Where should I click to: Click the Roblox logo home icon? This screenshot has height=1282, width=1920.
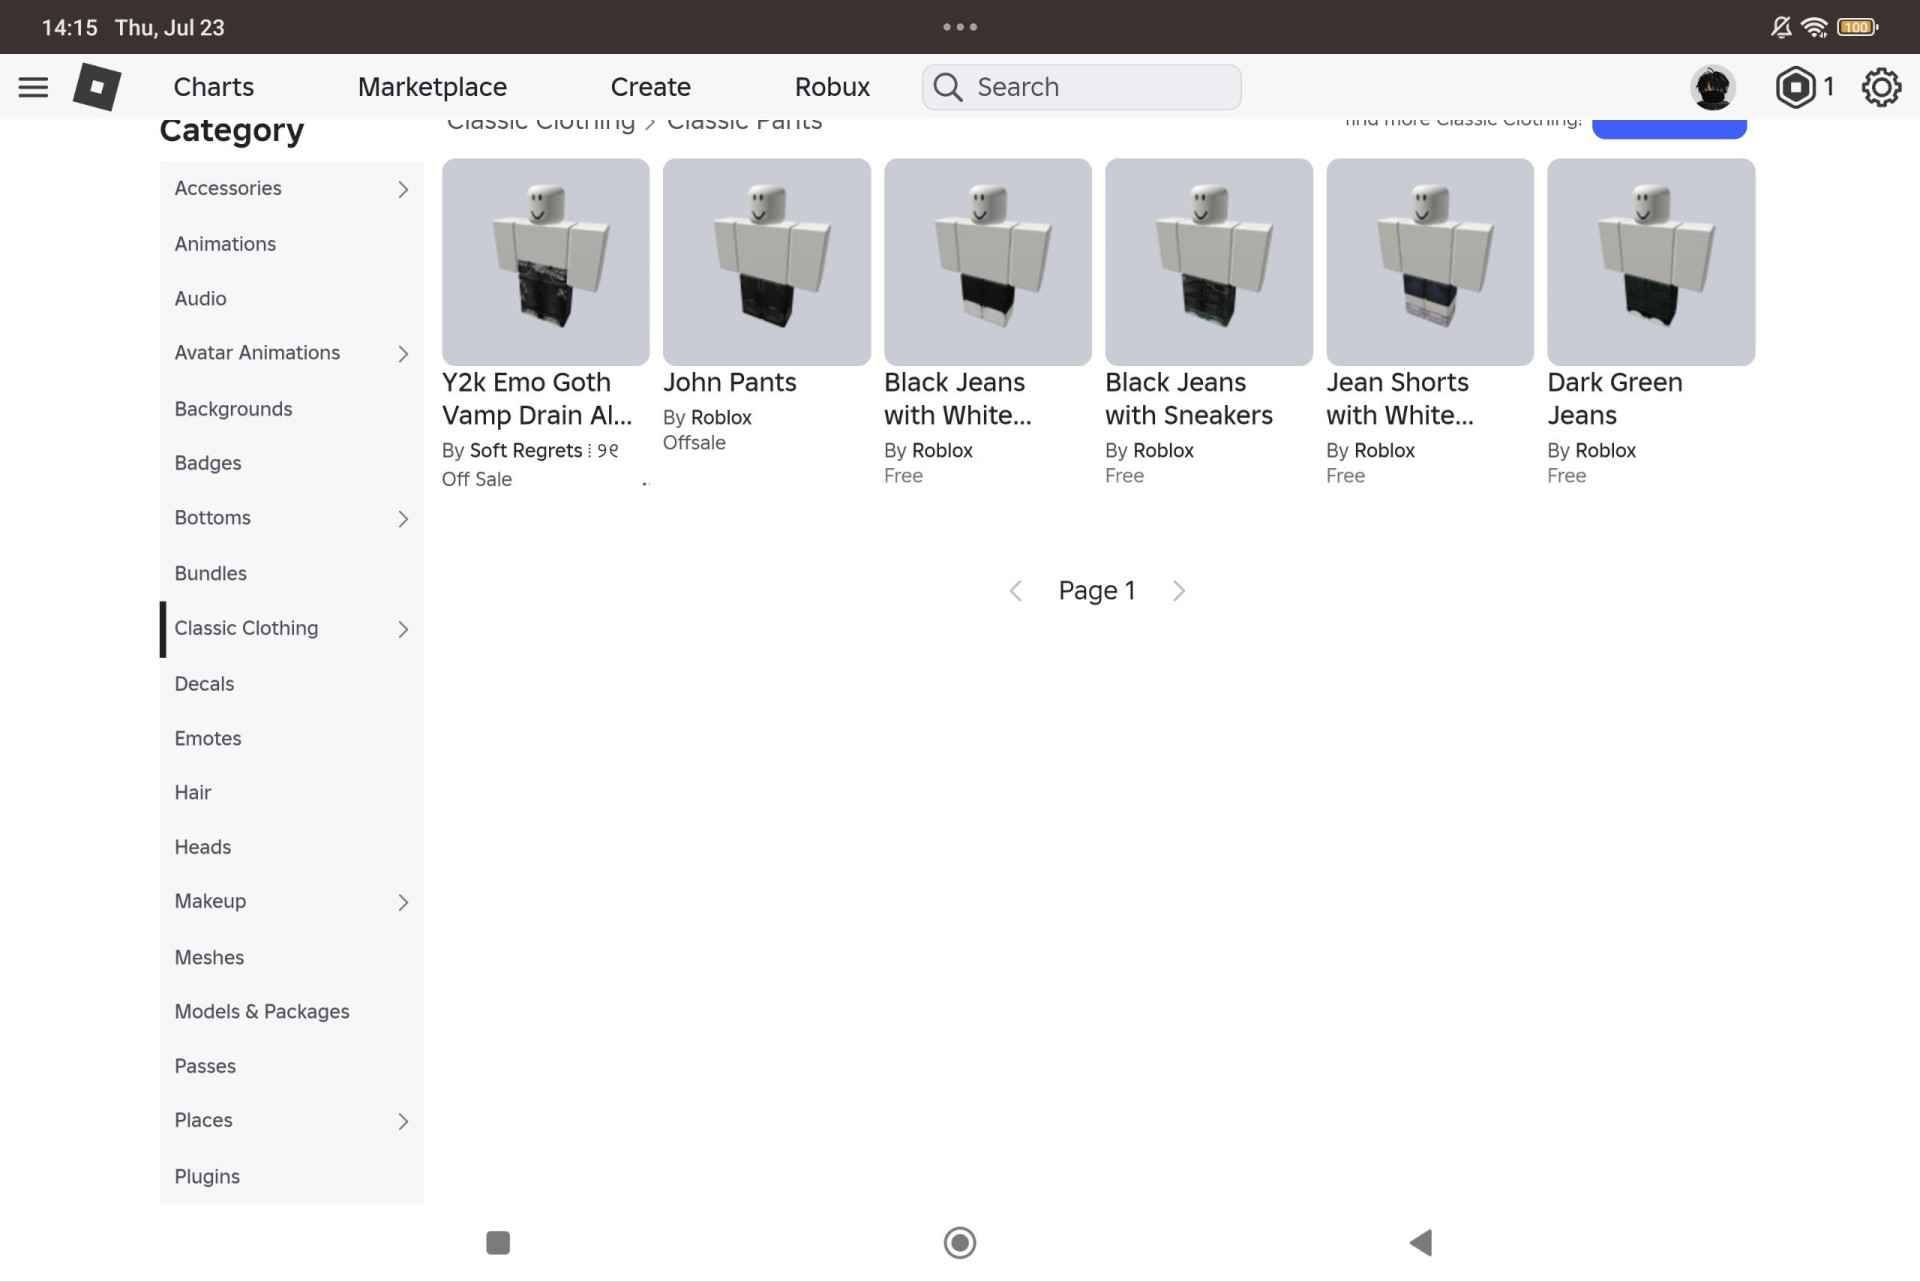click(97, 87)
